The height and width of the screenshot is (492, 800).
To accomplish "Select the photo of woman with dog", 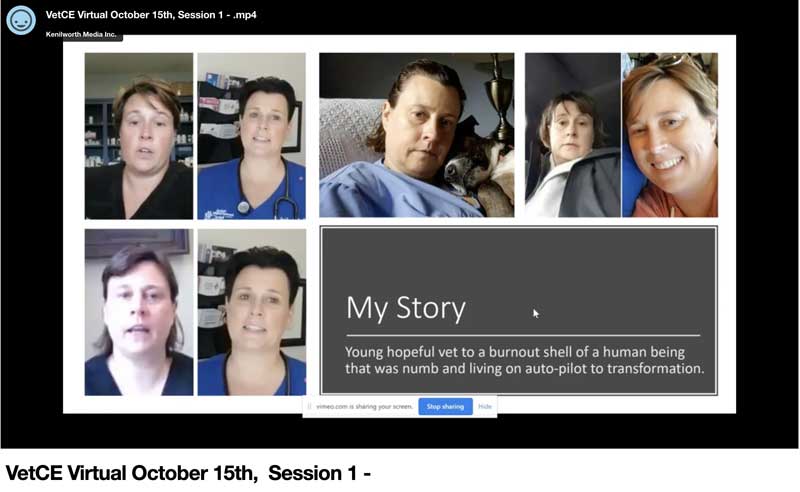I will 417,135.
